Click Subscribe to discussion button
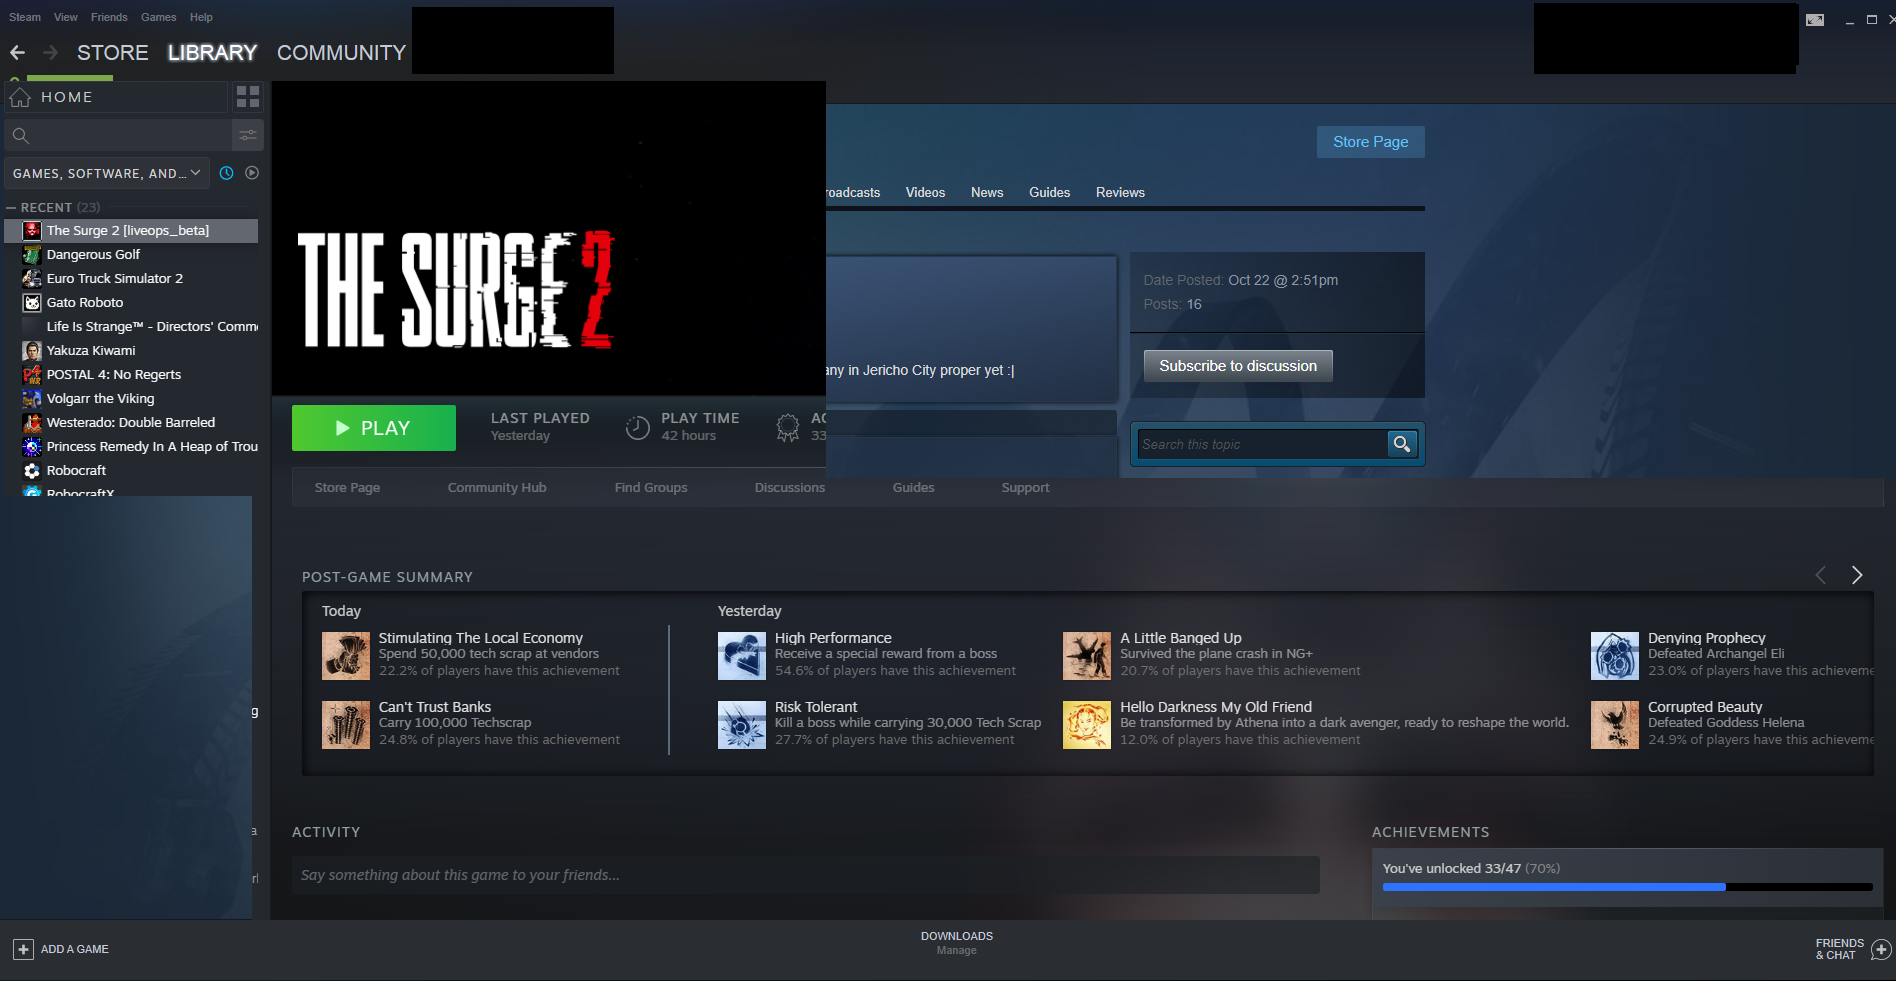This screenshot has width=1896, height=981. pos(1238,366)
